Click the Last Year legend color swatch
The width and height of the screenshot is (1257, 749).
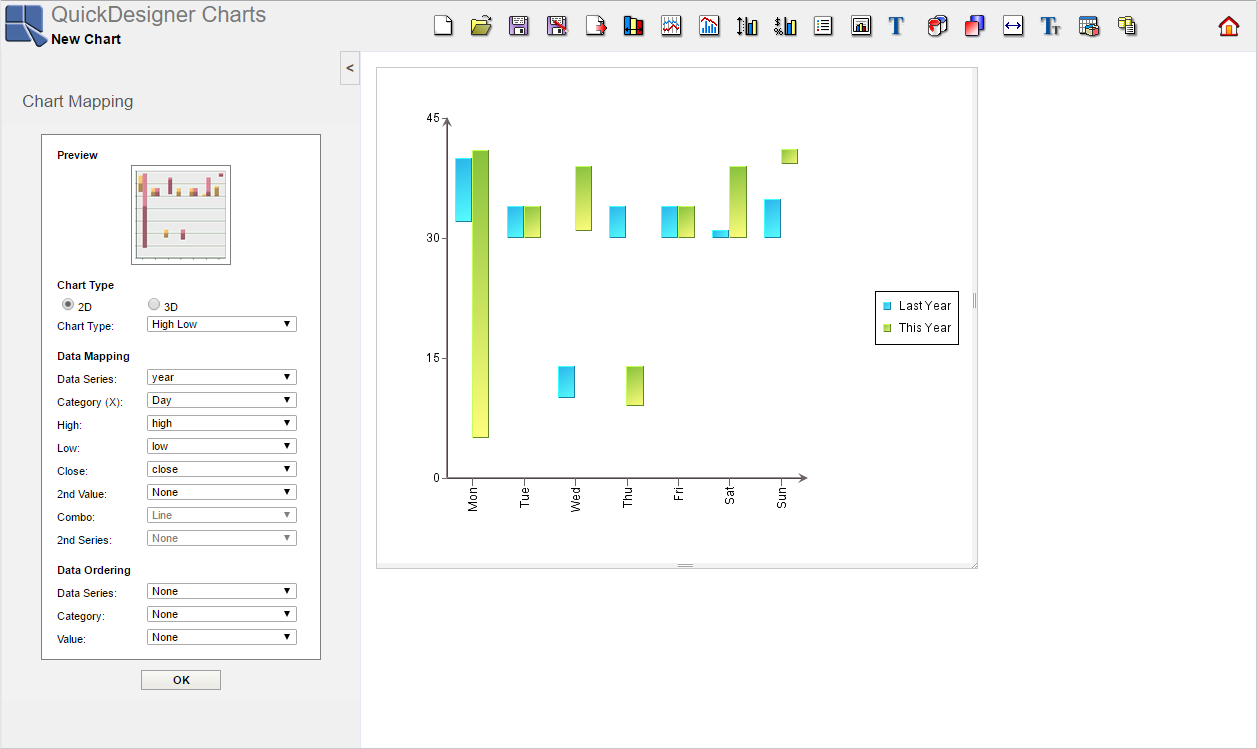click(x=887, y=306)
